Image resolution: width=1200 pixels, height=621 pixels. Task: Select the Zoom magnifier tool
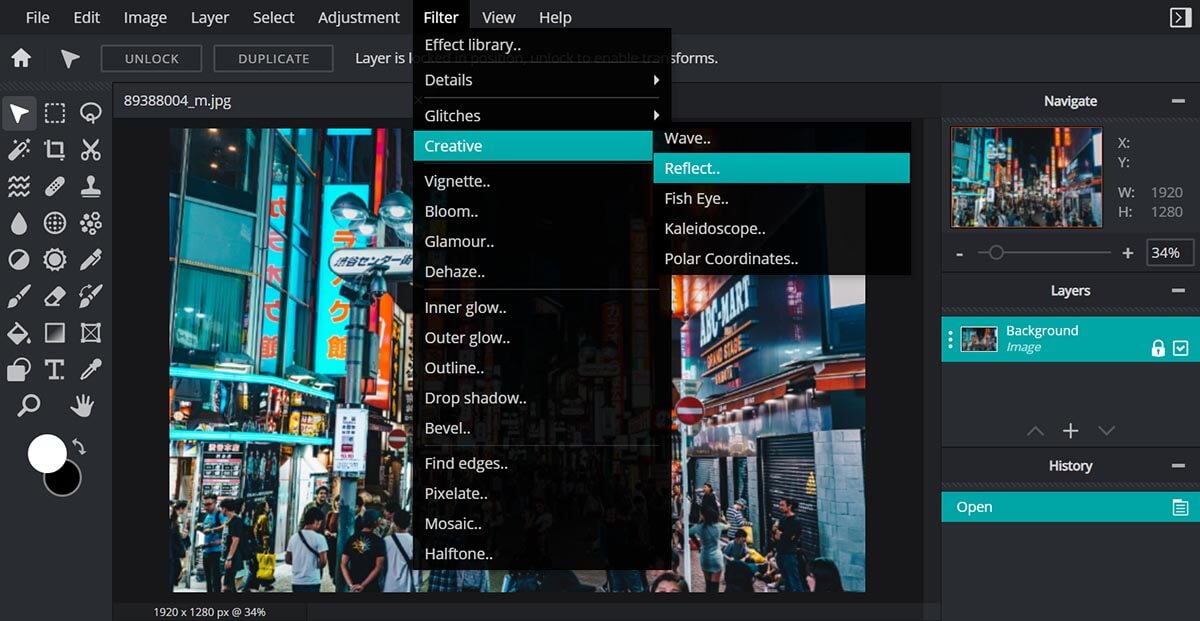pos(28,406)
